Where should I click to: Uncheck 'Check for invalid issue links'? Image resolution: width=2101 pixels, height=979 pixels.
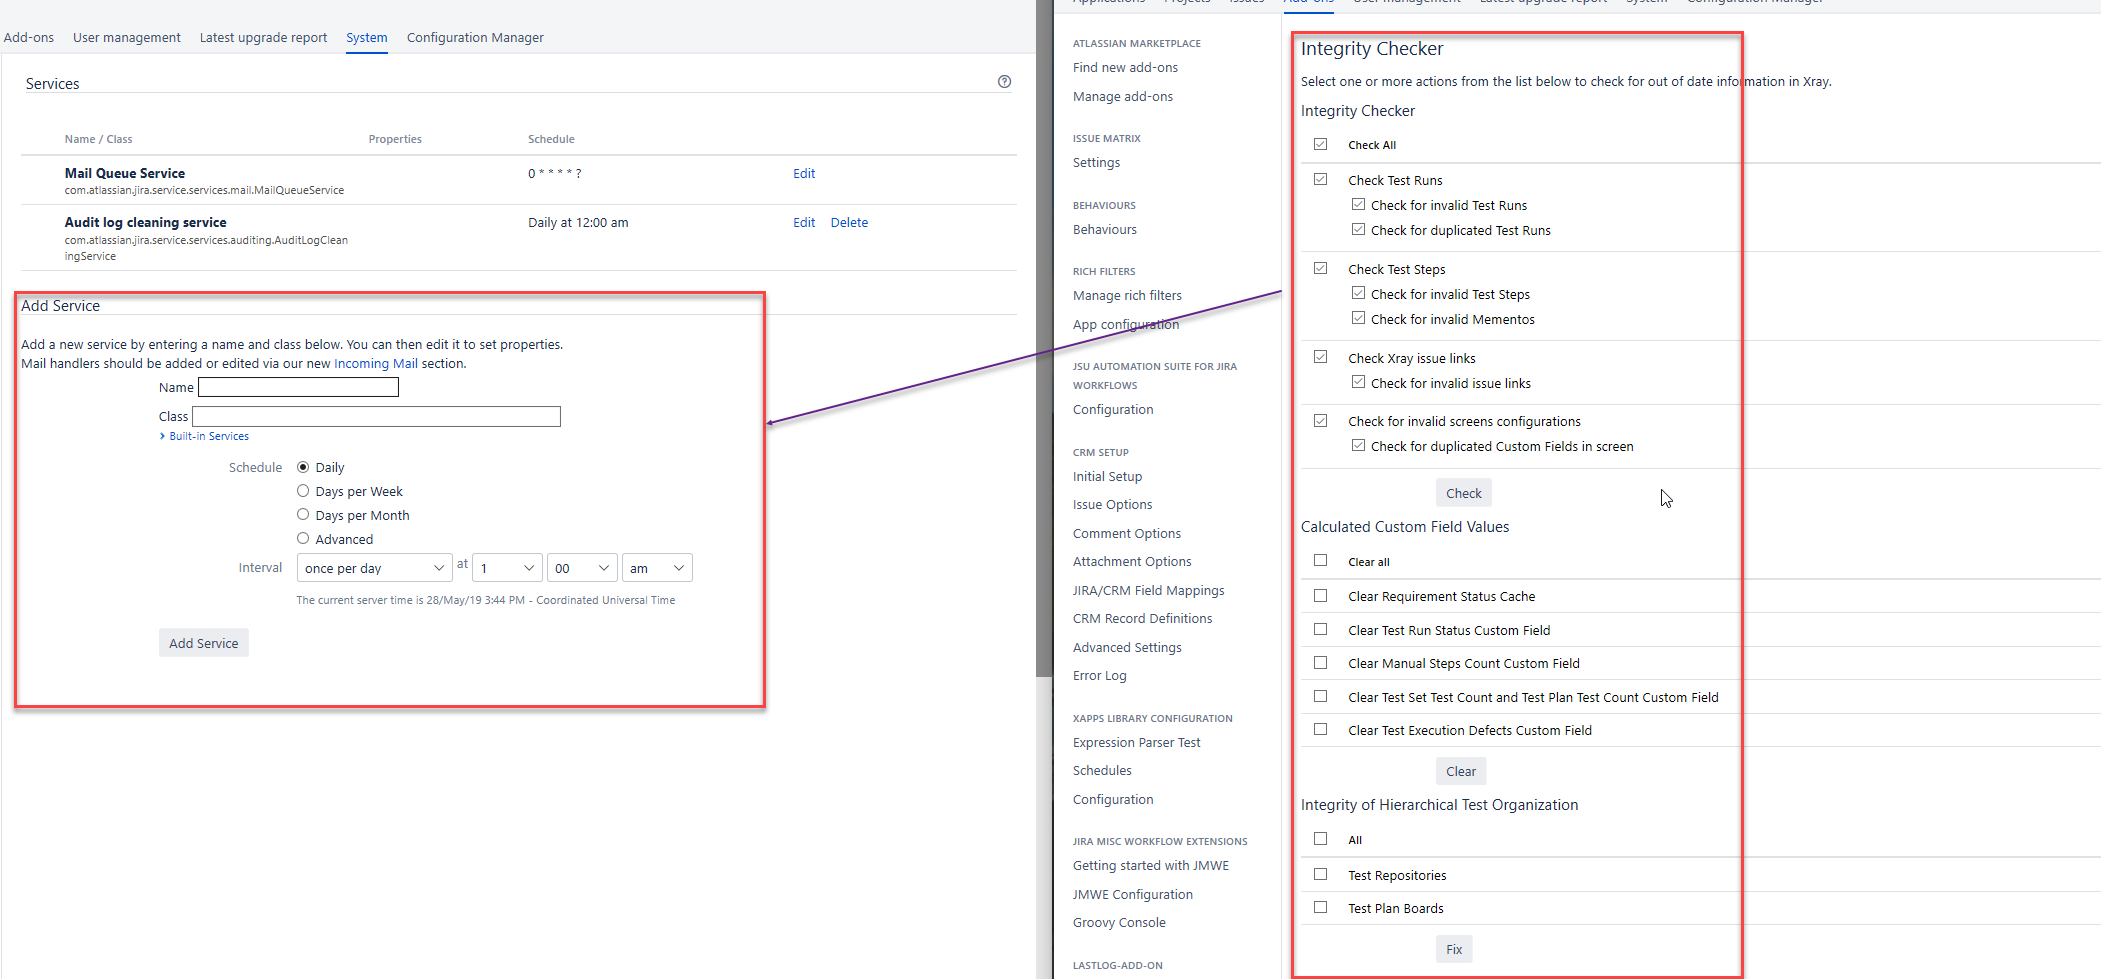pos(1358,382)
